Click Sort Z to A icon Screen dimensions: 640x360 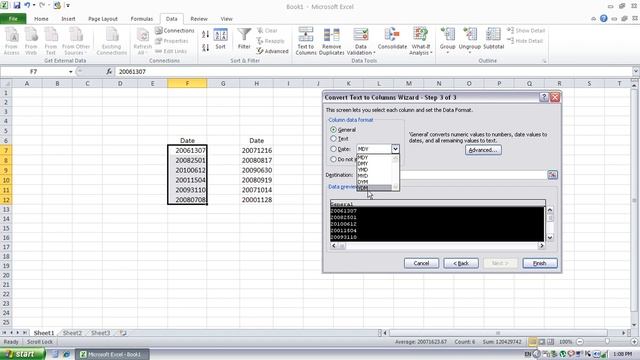click(x=206, y=47)
